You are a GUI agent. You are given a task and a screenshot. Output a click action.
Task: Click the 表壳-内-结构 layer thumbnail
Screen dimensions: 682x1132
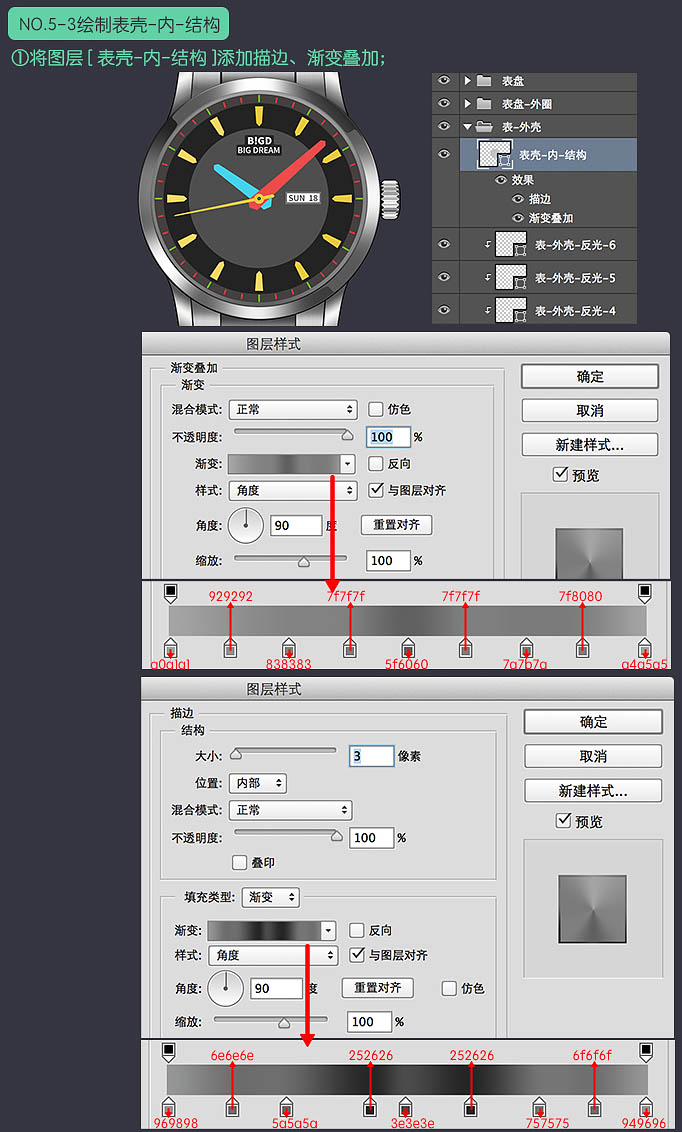pos(495,154)
